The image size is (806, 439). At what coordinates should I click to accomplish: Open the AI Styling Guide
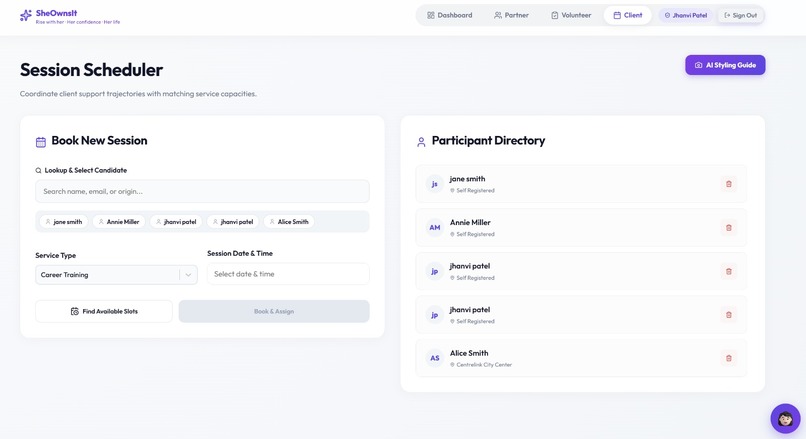(x=725, y=65)
